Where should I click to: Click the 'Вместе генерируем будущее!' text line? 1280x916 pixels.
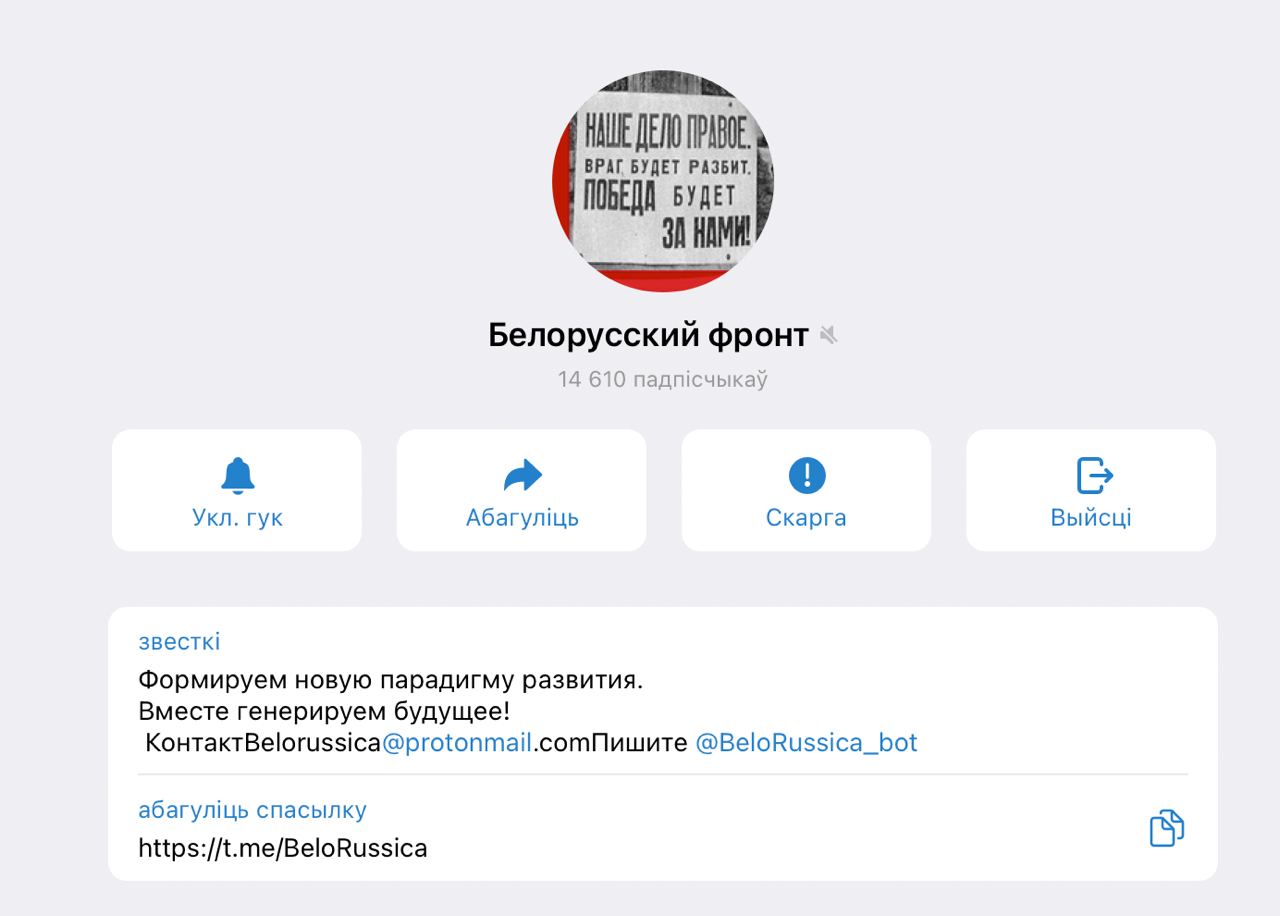click(324, 712)
